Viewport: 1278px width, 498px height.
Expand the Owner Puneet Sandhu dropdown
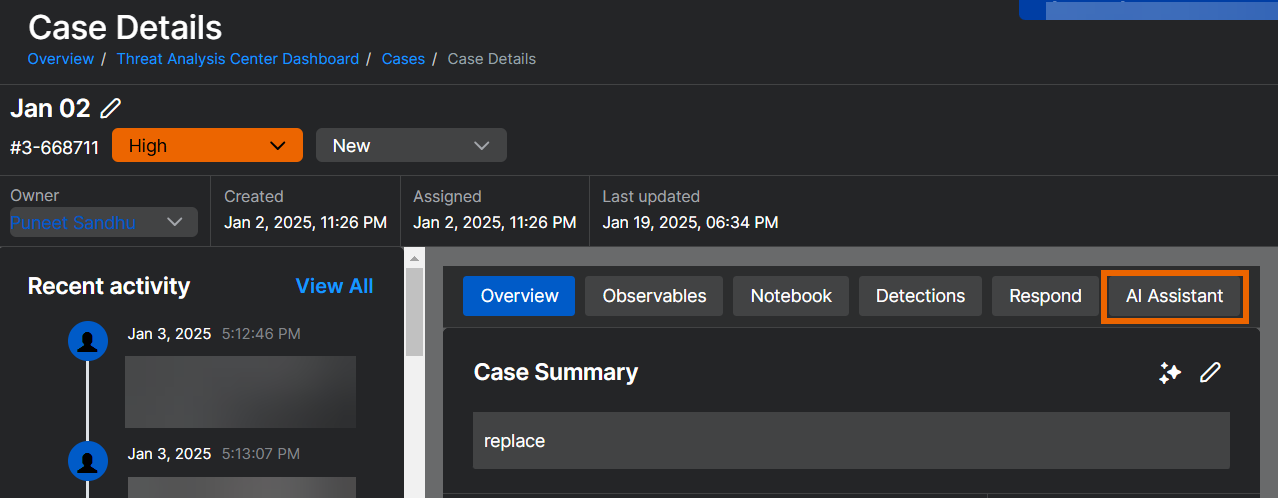(103, 222)
